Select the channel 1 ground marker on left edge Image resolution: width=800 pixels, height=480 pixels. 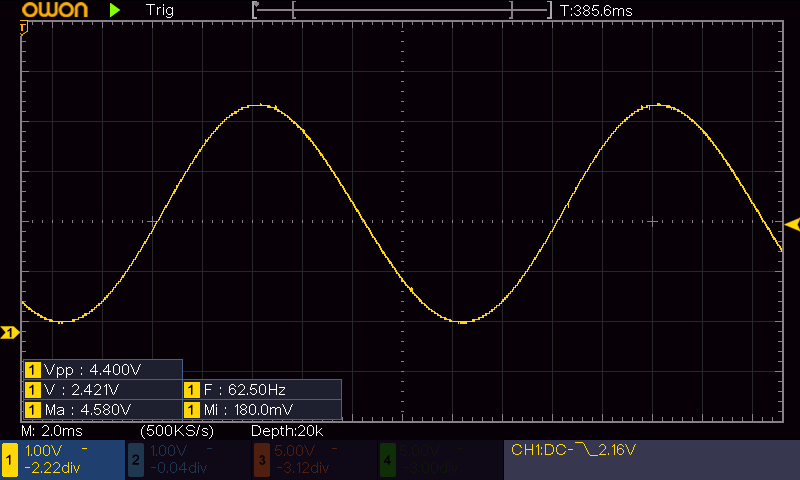[x=10, y=332]
